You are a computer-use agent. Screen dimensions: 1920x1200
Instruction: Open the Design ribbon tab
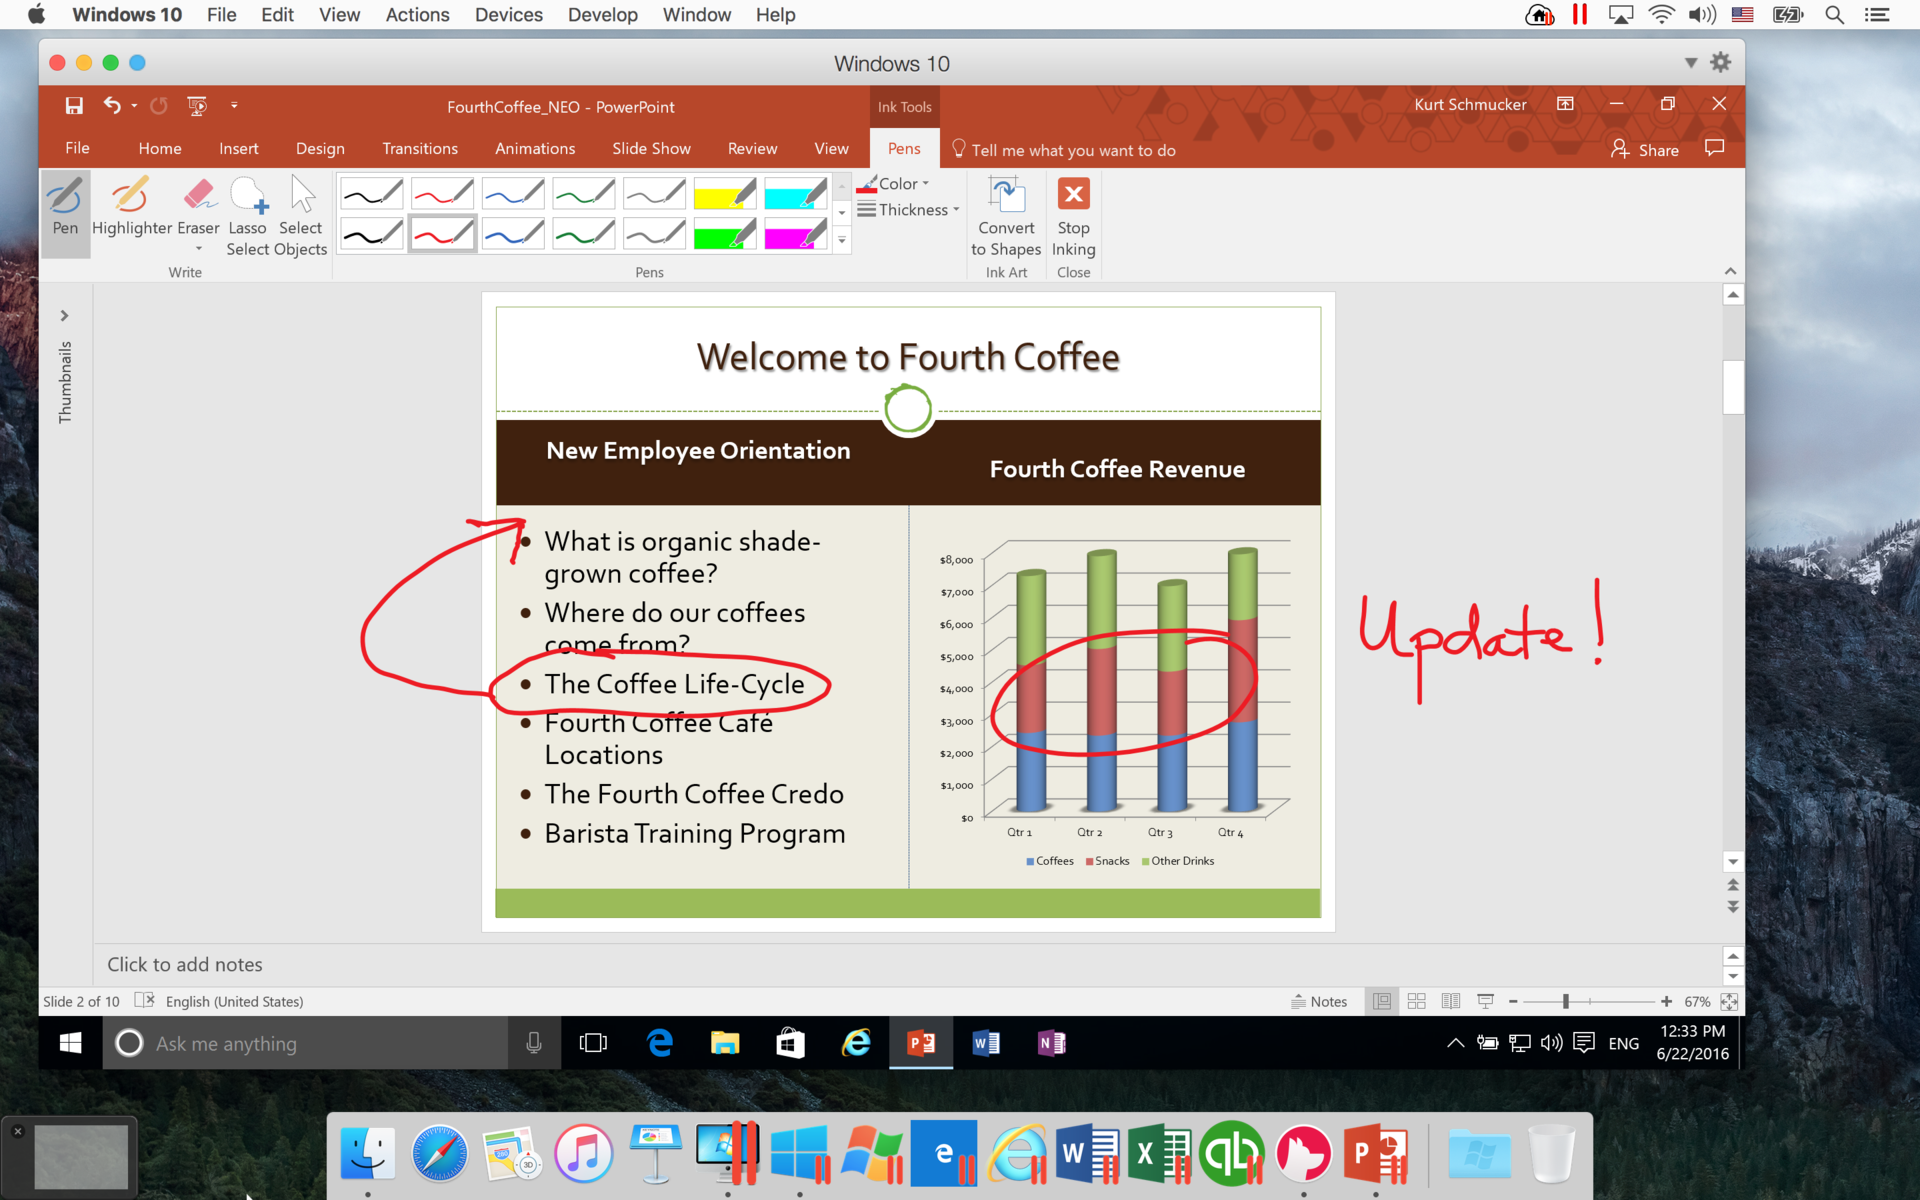320,148
